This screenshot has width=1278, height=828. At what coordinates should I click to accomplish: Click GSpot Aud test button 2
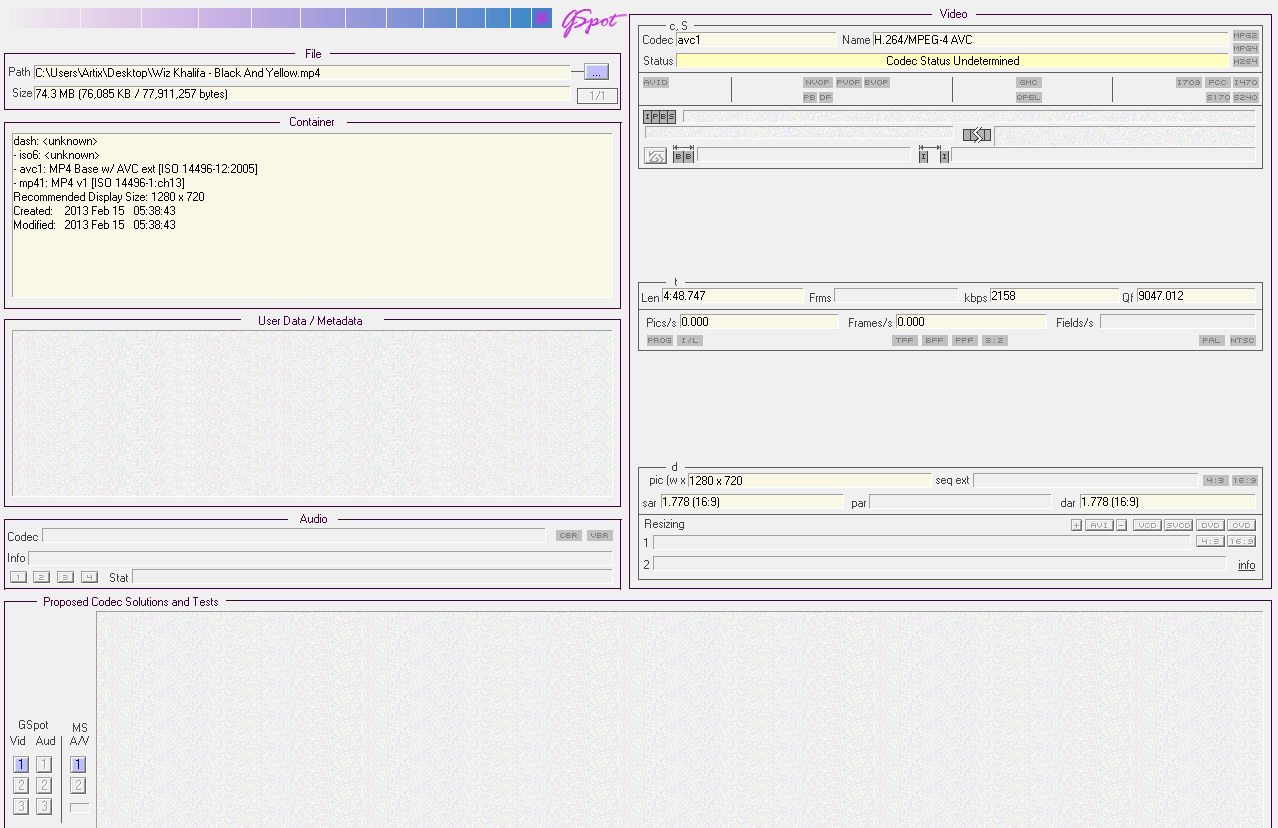coord(44,785)
